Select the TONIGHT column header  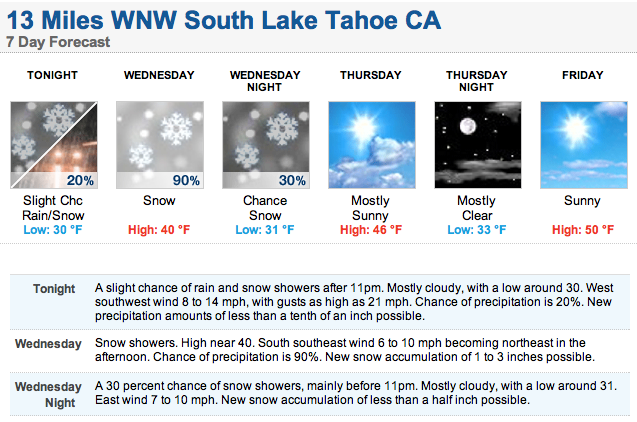(x=52, y=75)
